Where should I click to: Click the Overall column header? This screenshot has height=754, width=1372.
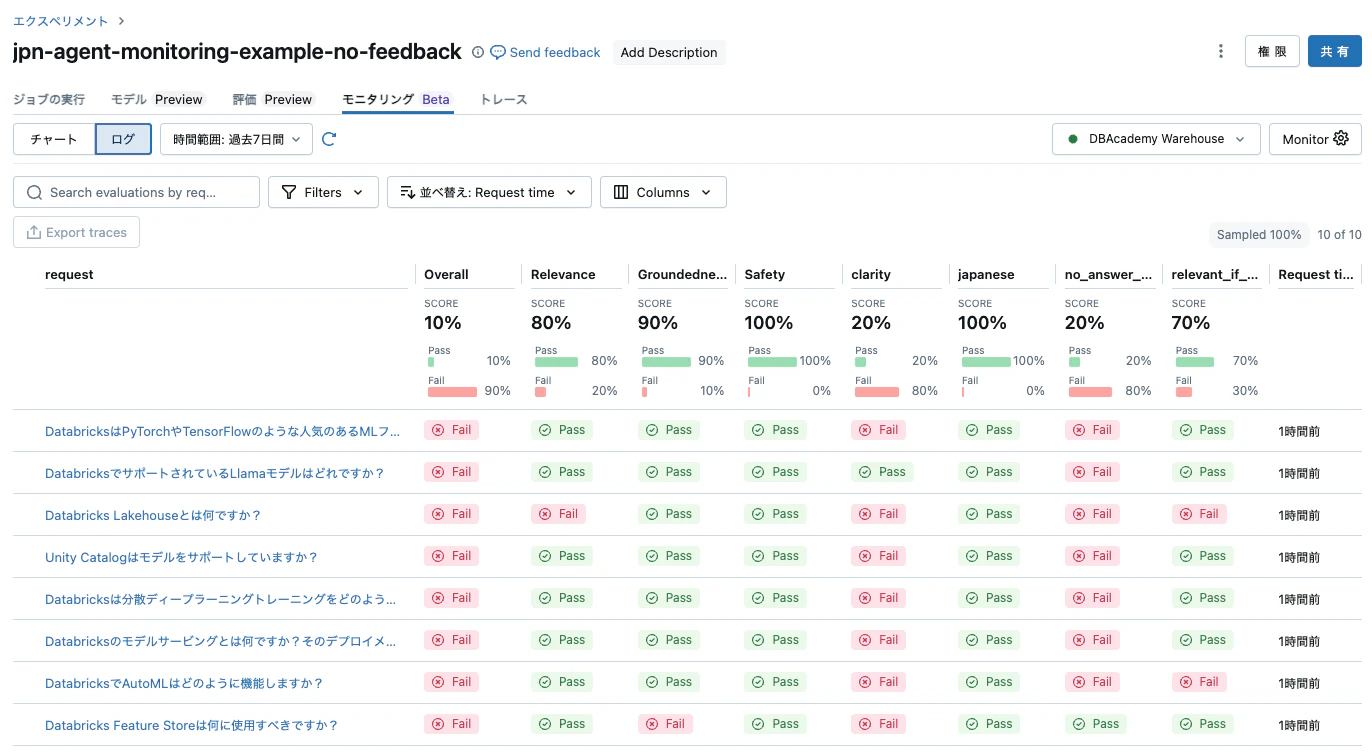tap(446, 274)
